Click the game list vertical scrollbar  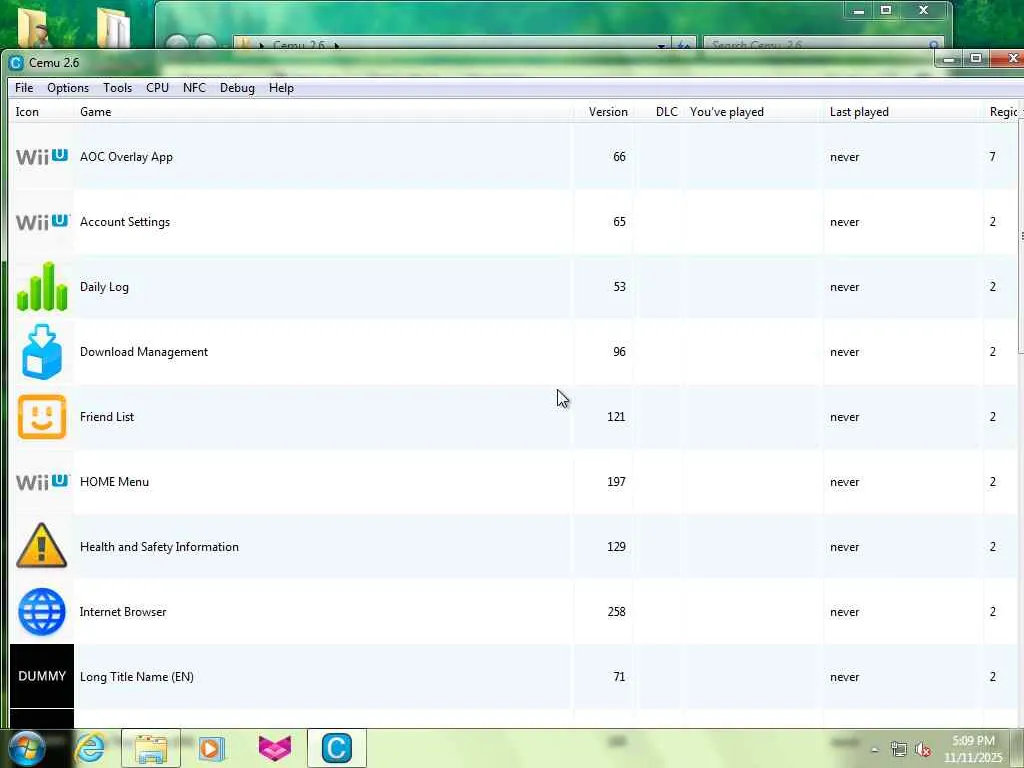(x=1021, y=235)
